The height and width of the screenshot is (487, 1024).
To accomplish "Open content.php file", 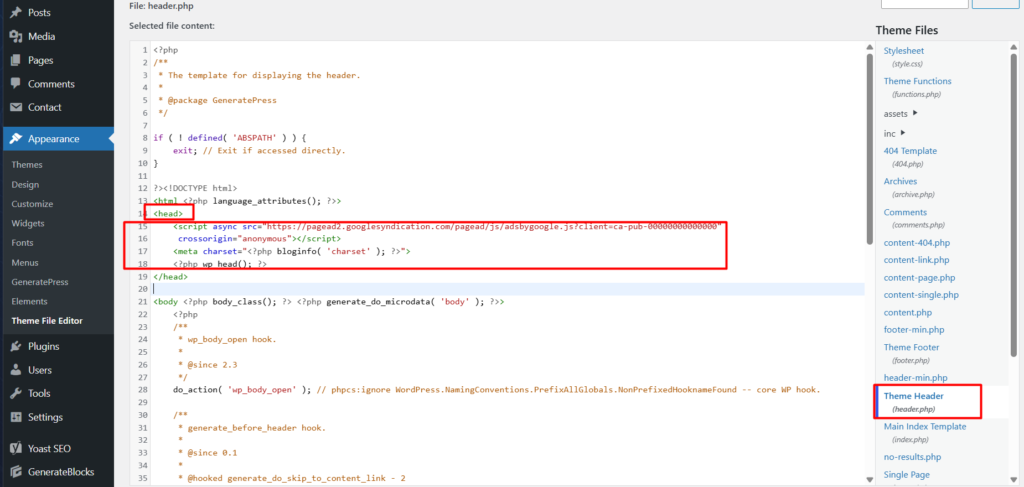I will (908, 313).
